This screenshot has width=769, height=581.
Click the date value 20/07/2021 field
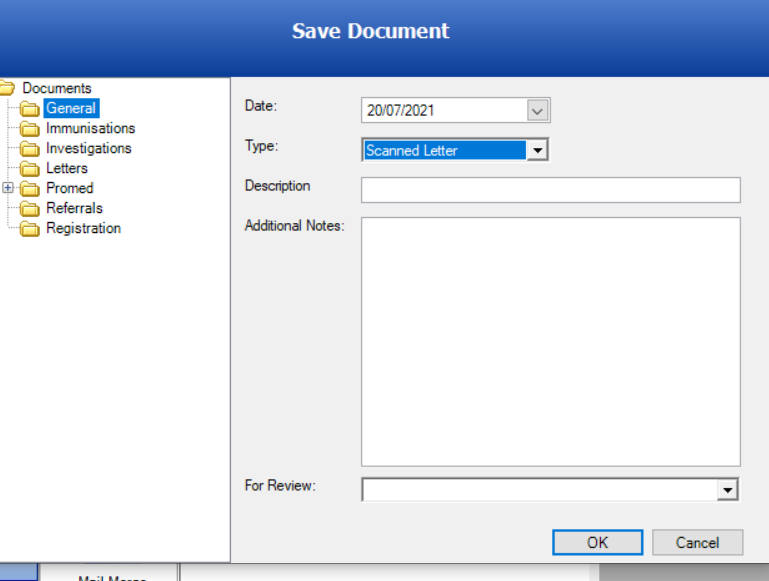(440, 110)
